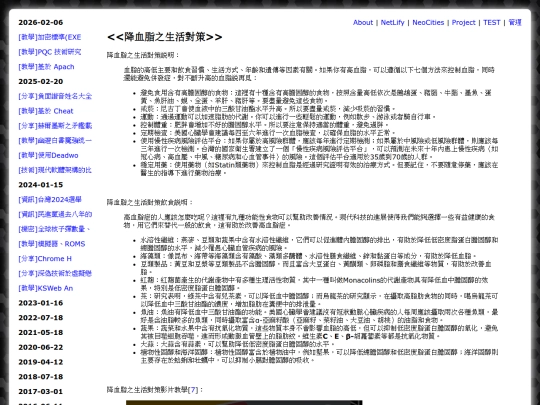
Task: Open the [分享]Chrome H article link
Action: pos(45,259)
